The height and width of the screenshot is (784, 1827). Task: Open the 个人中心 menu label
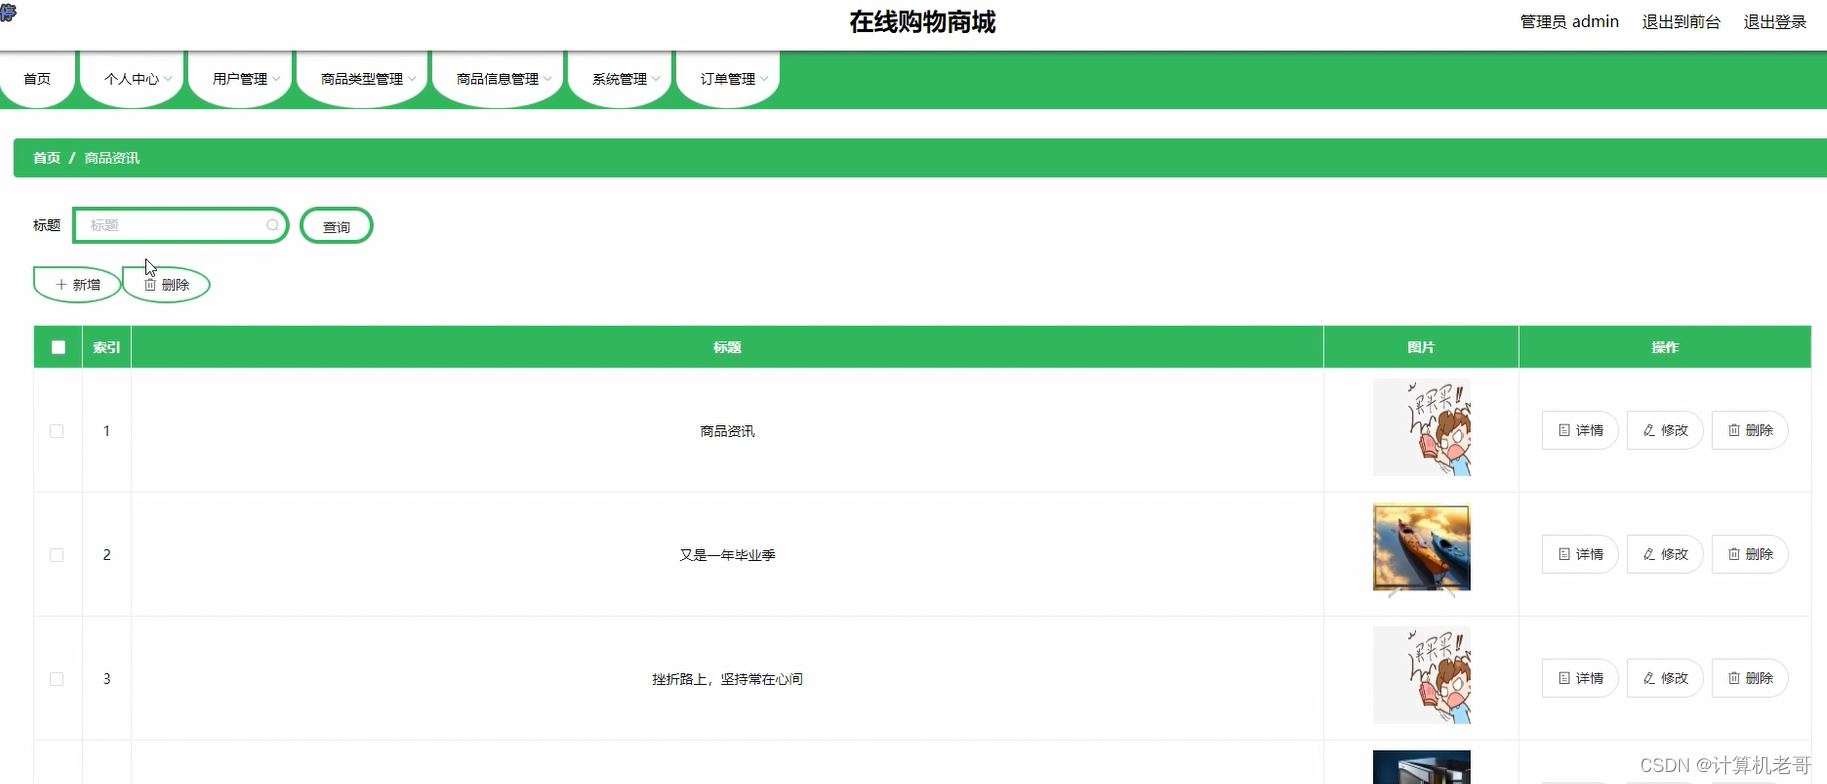tap(131, 79)
